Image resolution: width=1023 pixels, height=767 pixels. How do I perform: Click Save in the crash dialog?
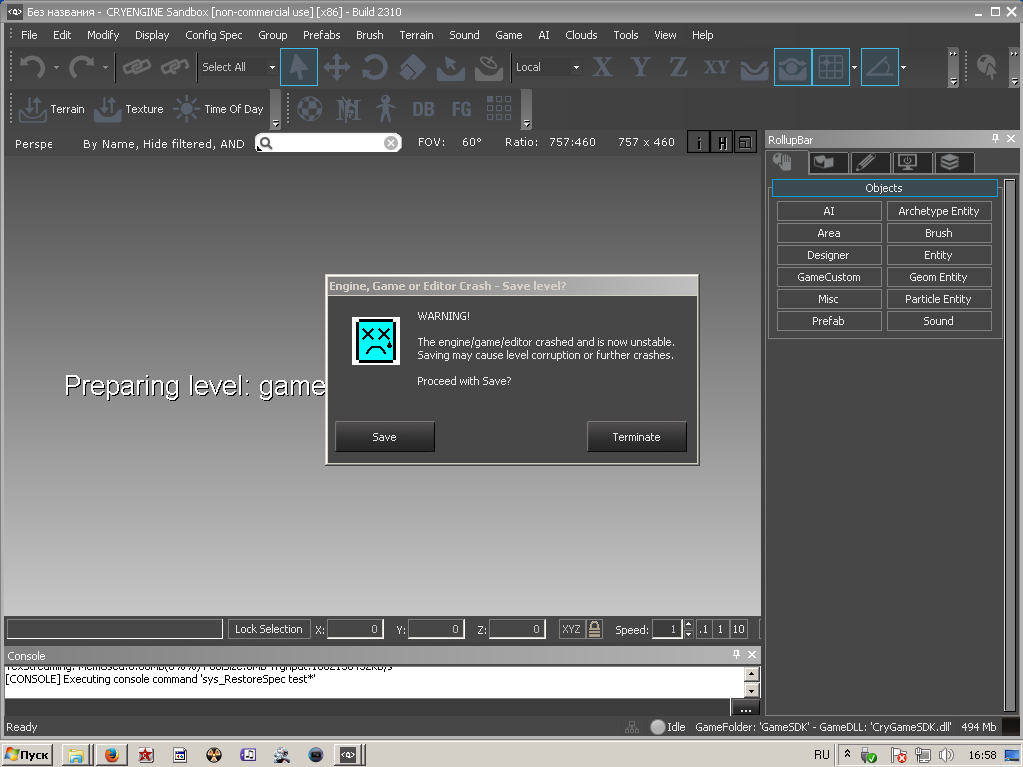coord(384,436)
